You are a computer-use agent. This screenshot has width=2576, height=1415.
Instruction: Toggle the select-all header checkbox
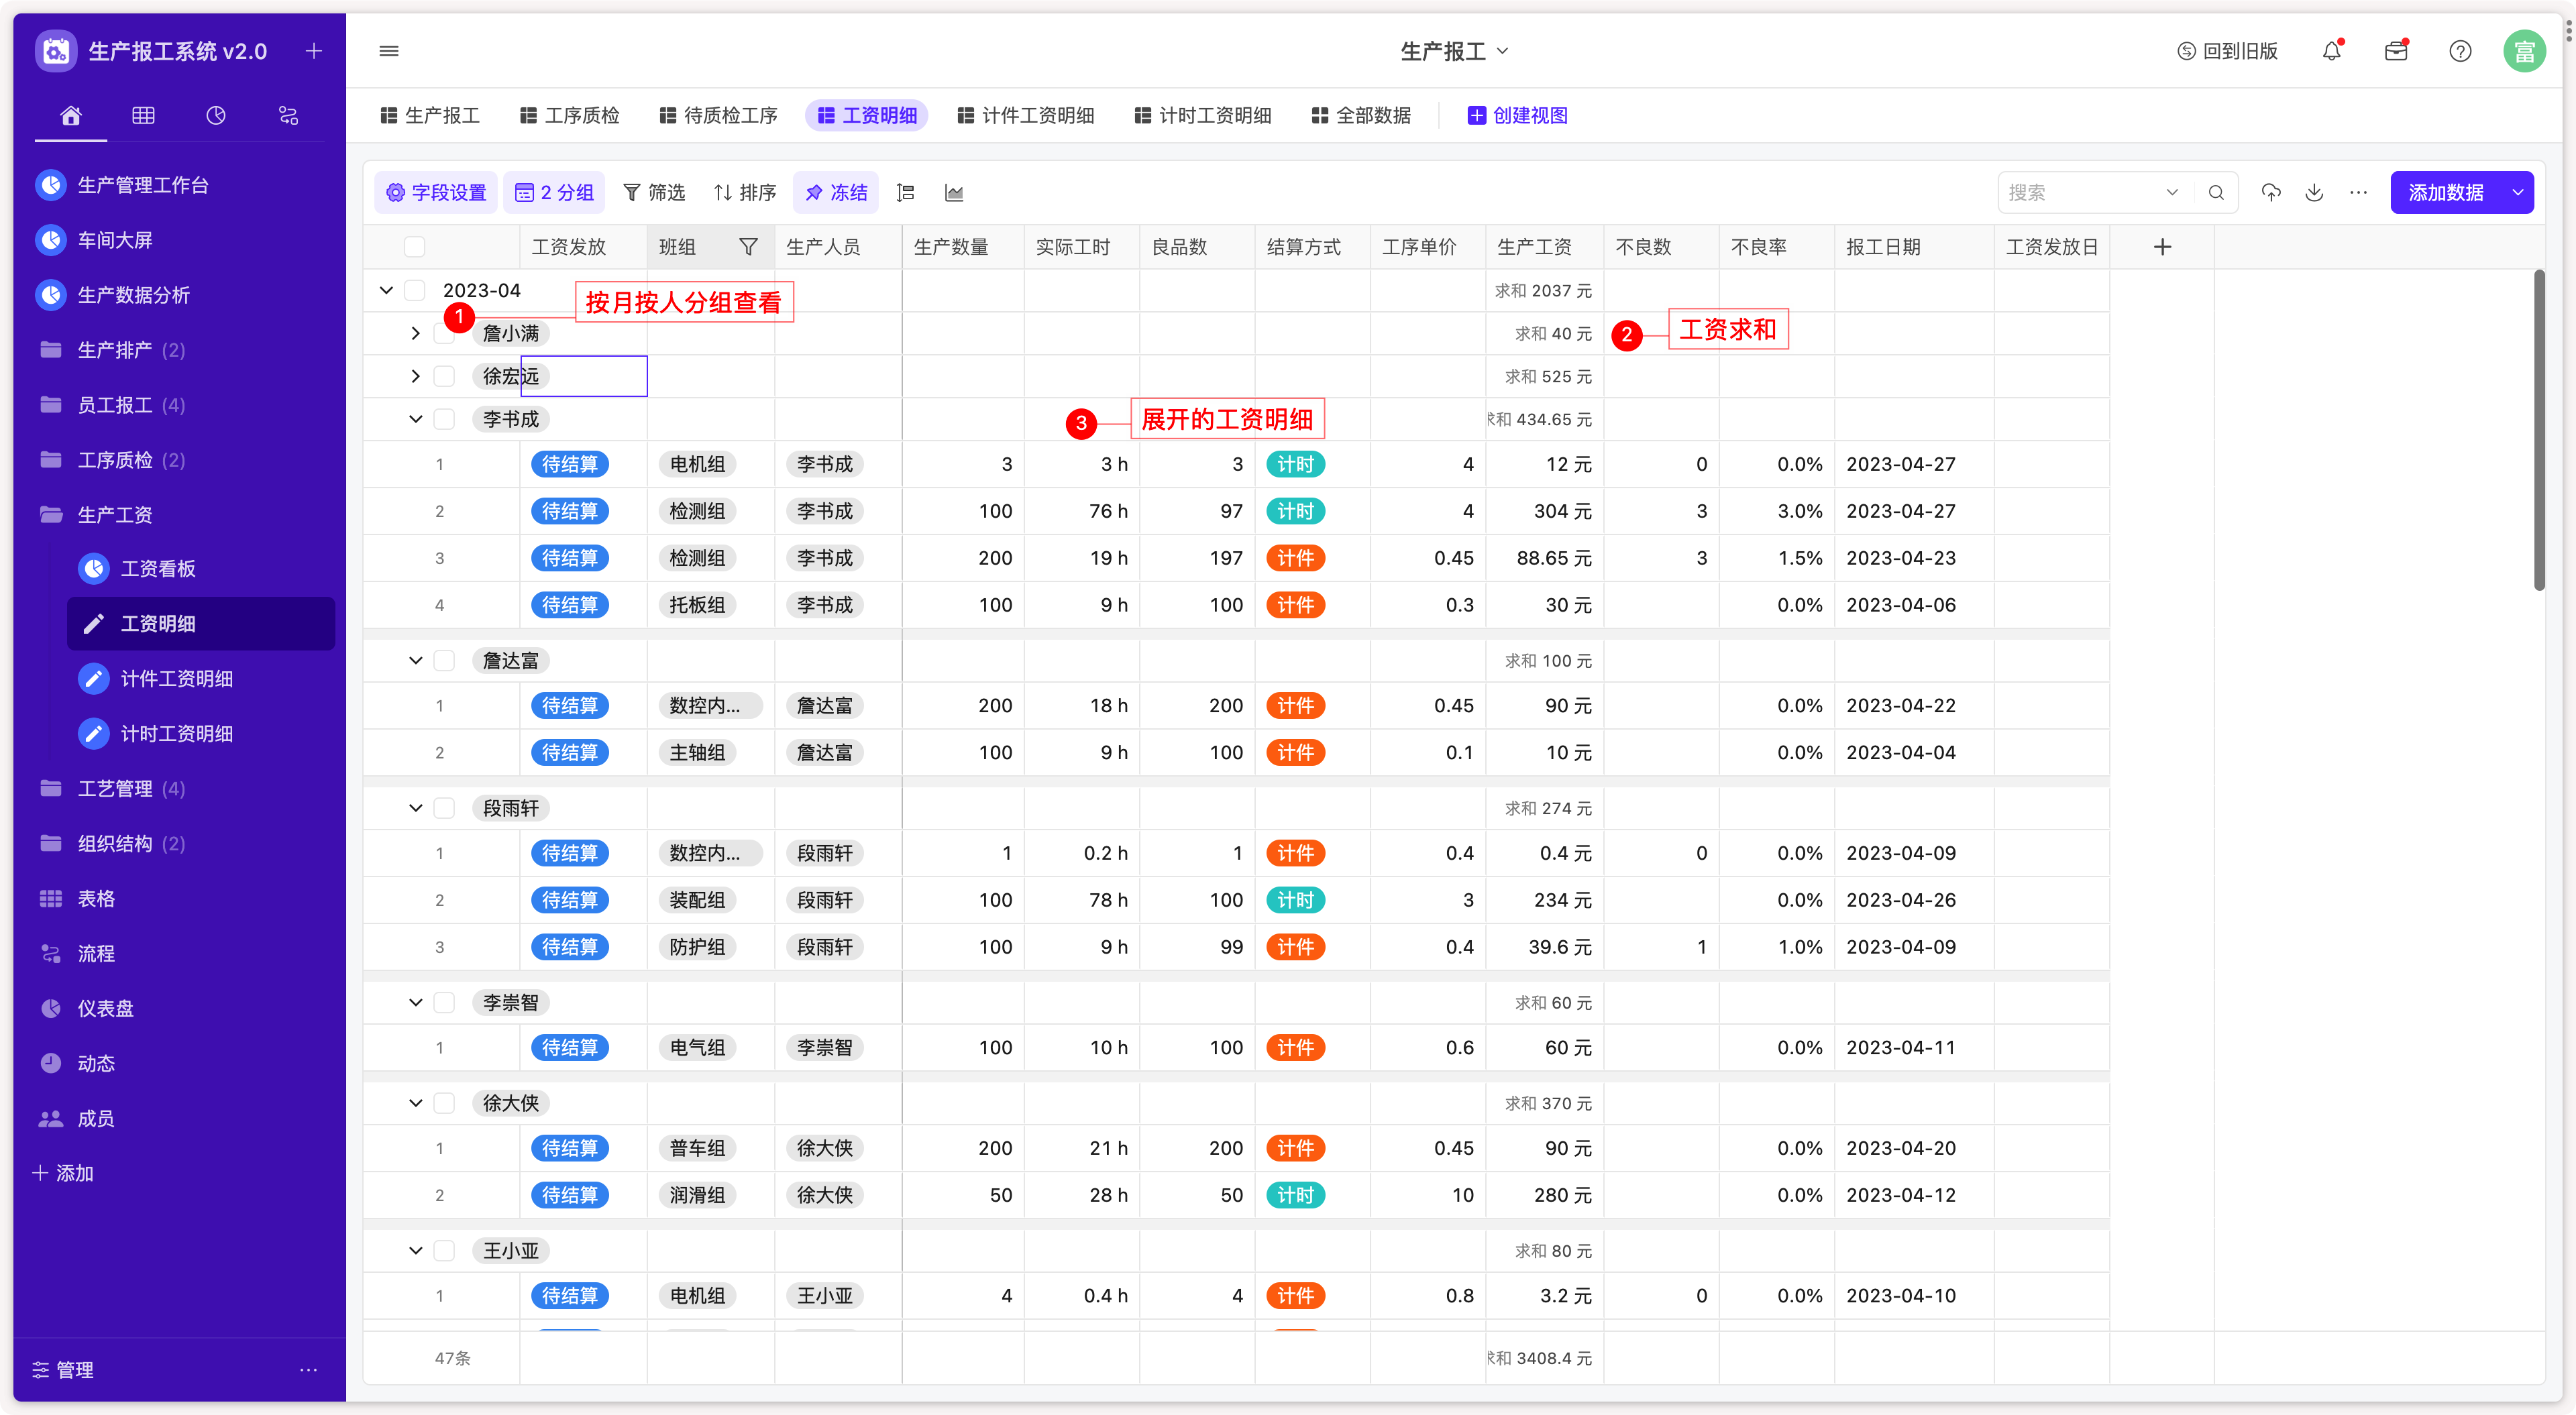pos(414,247)
